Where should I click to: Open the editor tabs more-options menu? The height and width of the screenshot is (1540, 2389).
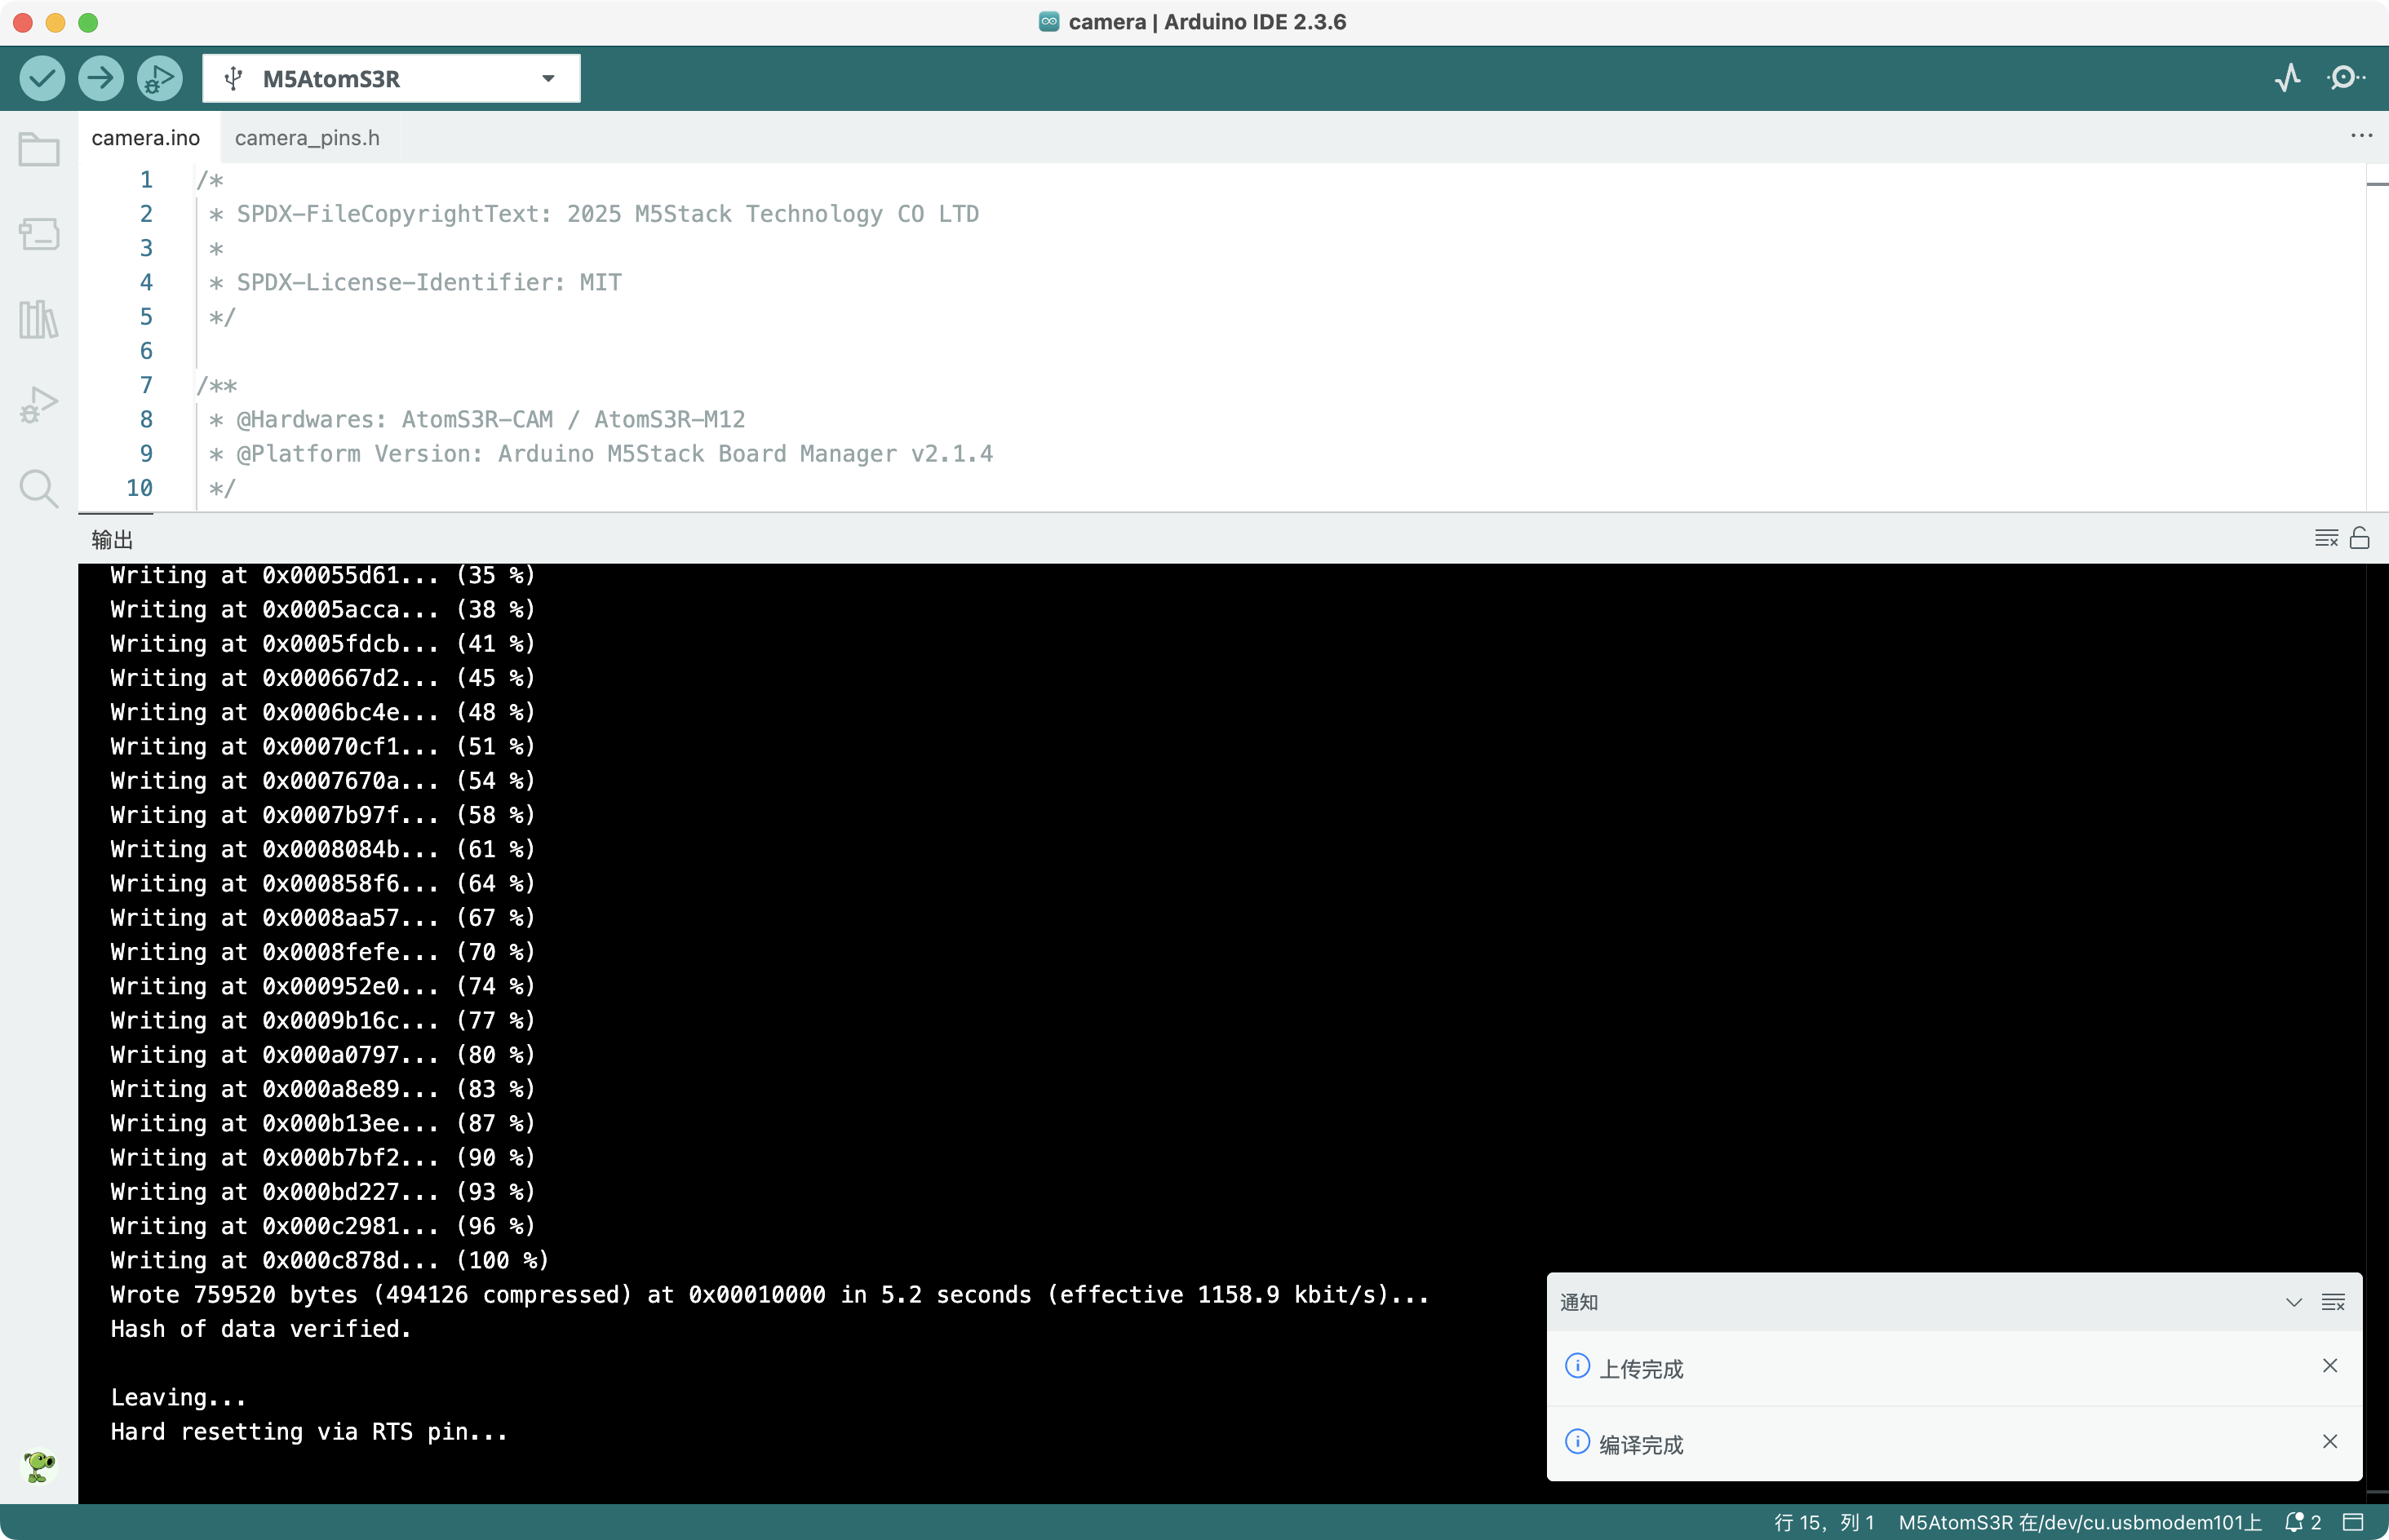2361,136
